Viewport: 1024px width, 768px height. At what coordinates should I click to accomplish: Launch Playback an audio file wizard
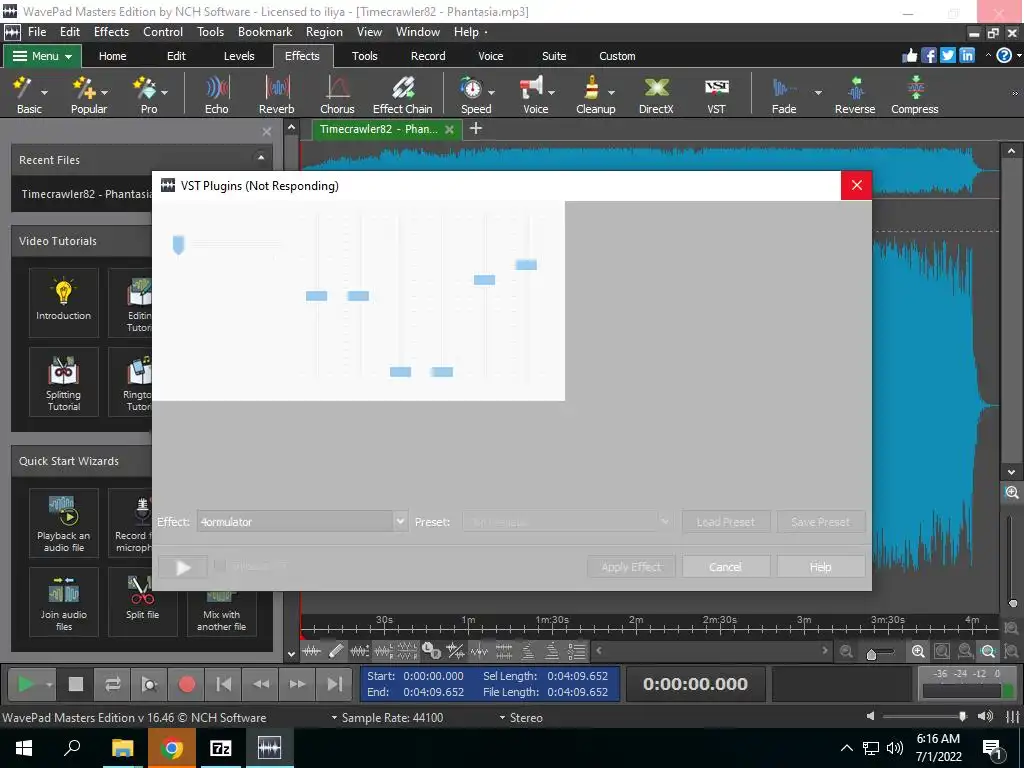pos(63,522)
